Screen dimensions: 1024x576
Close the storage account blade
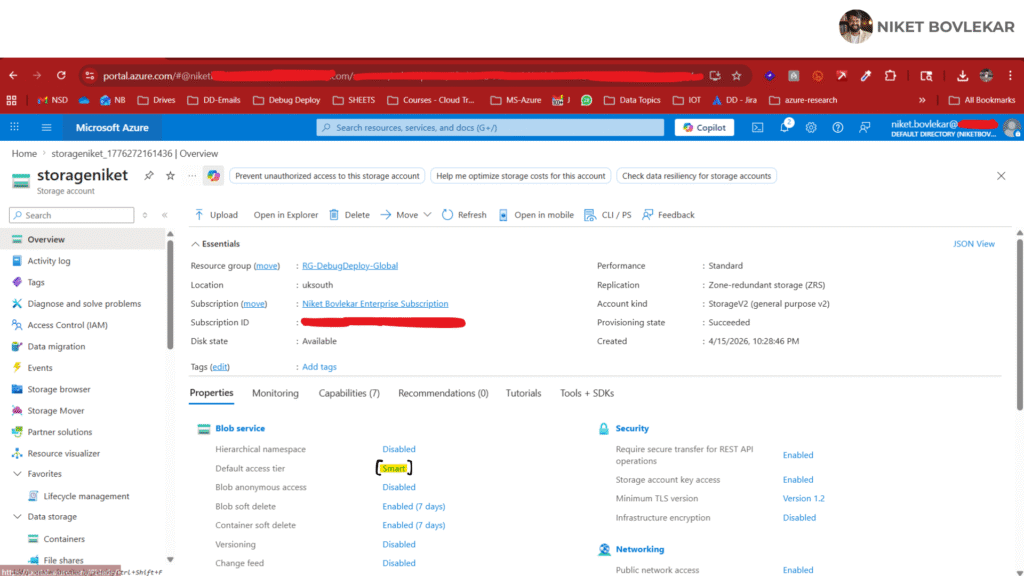(1001, 176)
